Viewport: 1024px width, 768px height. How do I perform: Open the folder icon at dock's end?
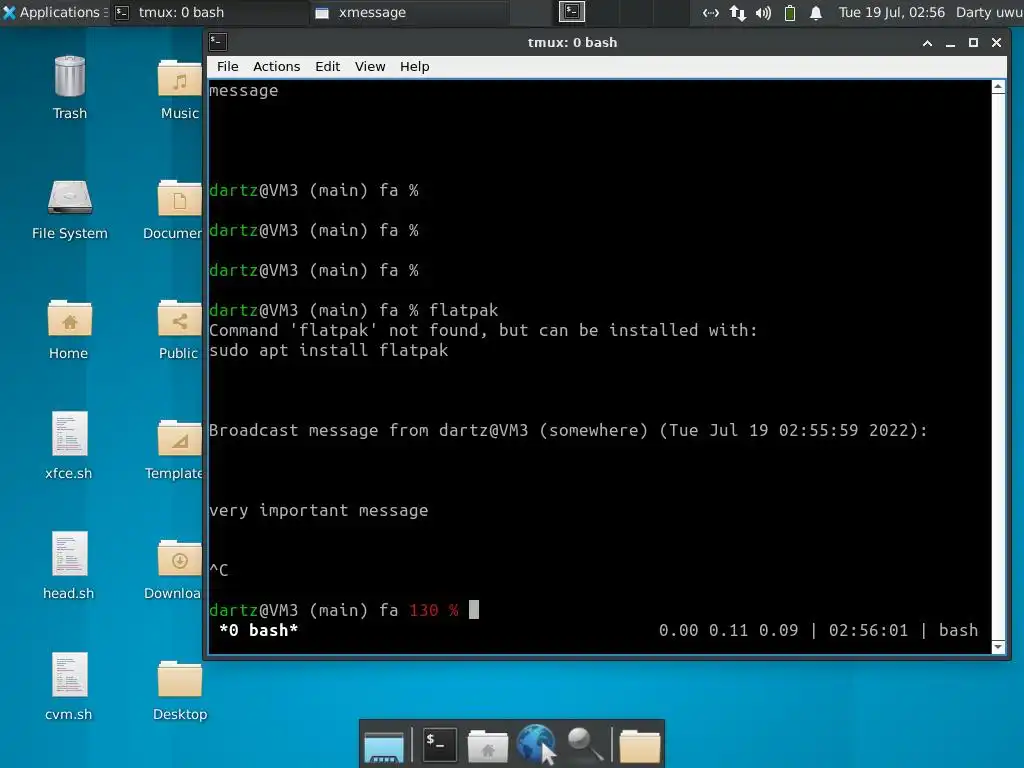639,746
